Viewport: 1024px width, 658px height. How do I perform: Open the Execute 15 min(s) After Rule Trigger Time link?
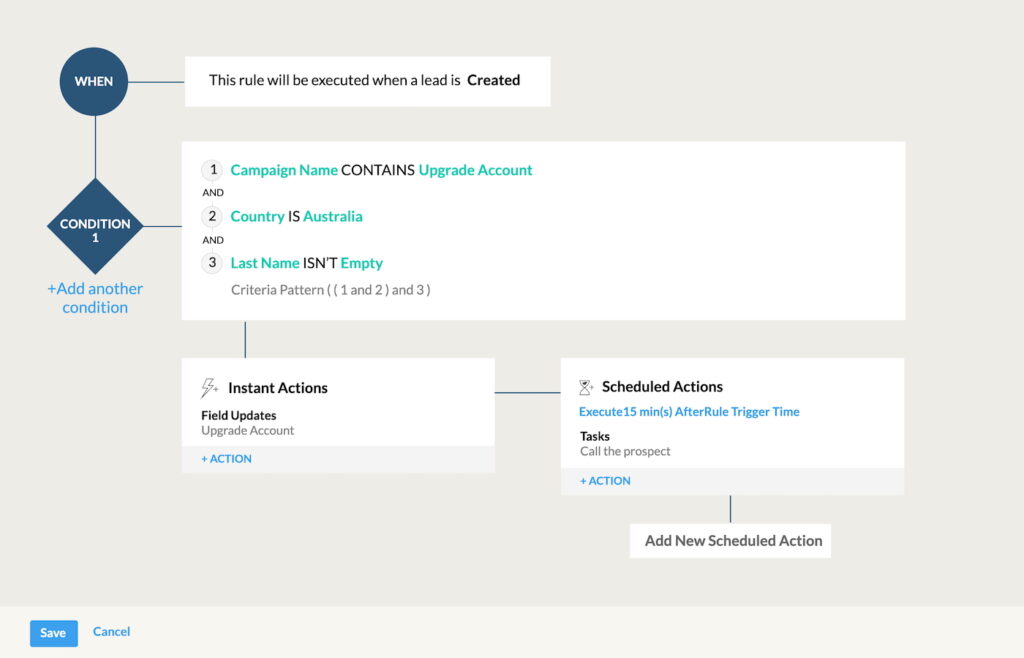(689, 412)
